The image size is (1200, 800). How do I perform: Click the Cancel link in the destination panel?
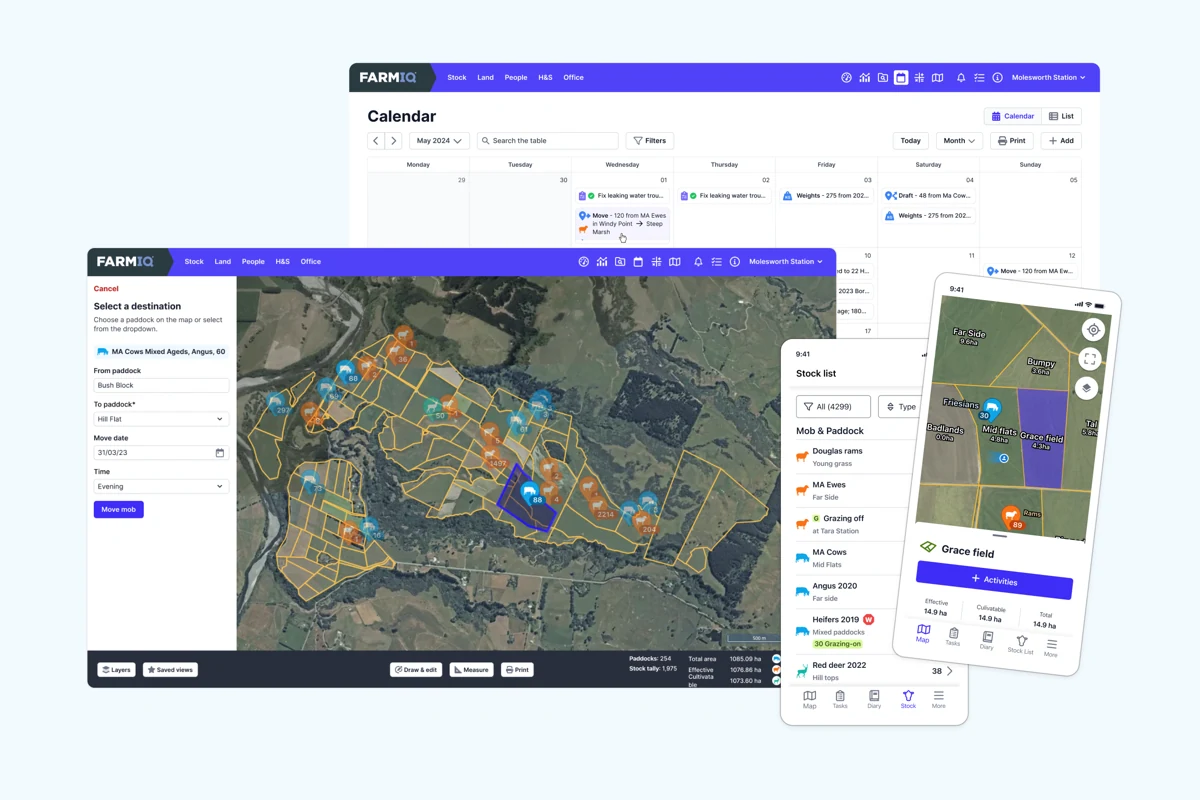[x=106, y=289]
